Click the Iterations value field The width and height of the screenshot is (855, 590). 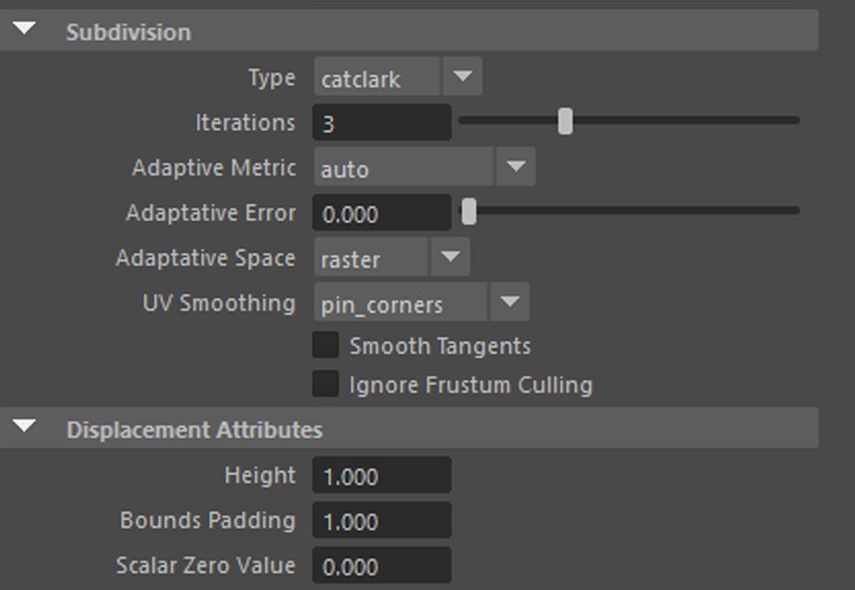(x=381, y=123)
